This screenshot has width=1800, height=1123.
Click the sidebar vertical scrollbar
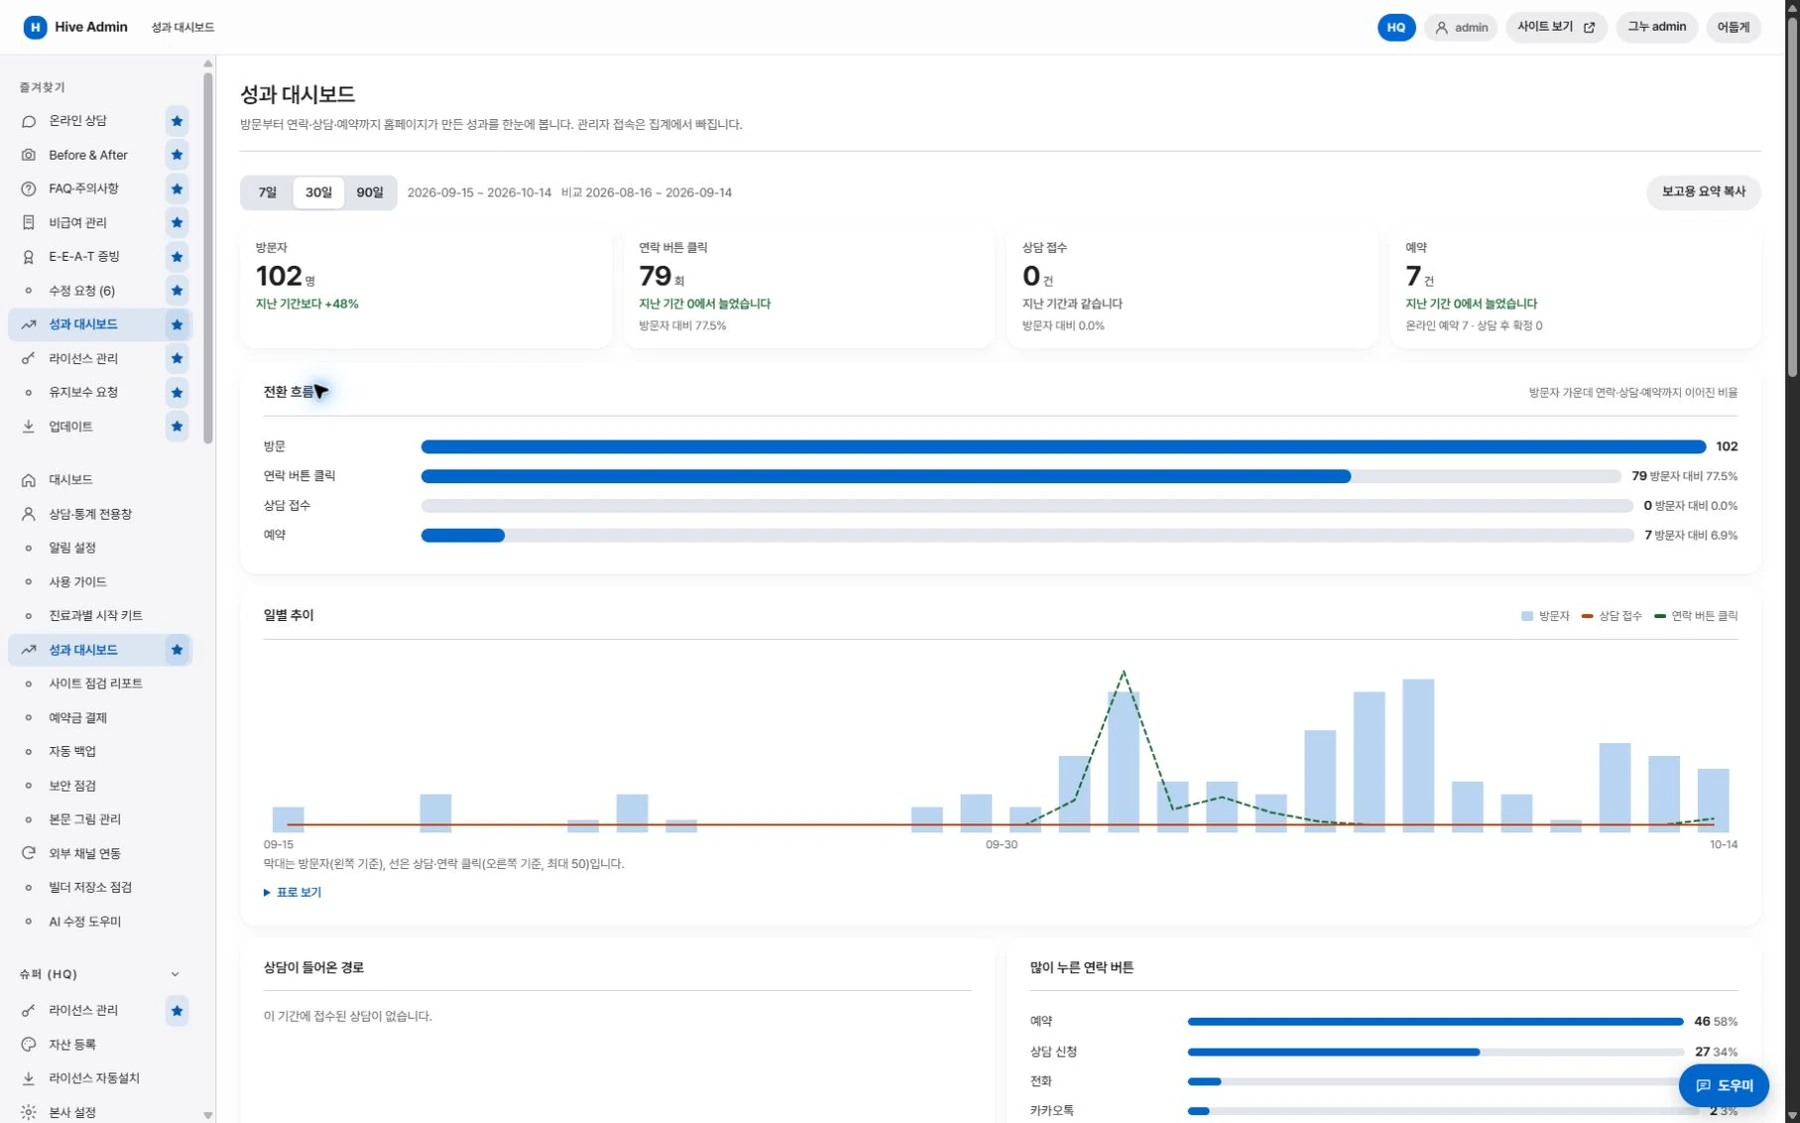tap(208, 256)
